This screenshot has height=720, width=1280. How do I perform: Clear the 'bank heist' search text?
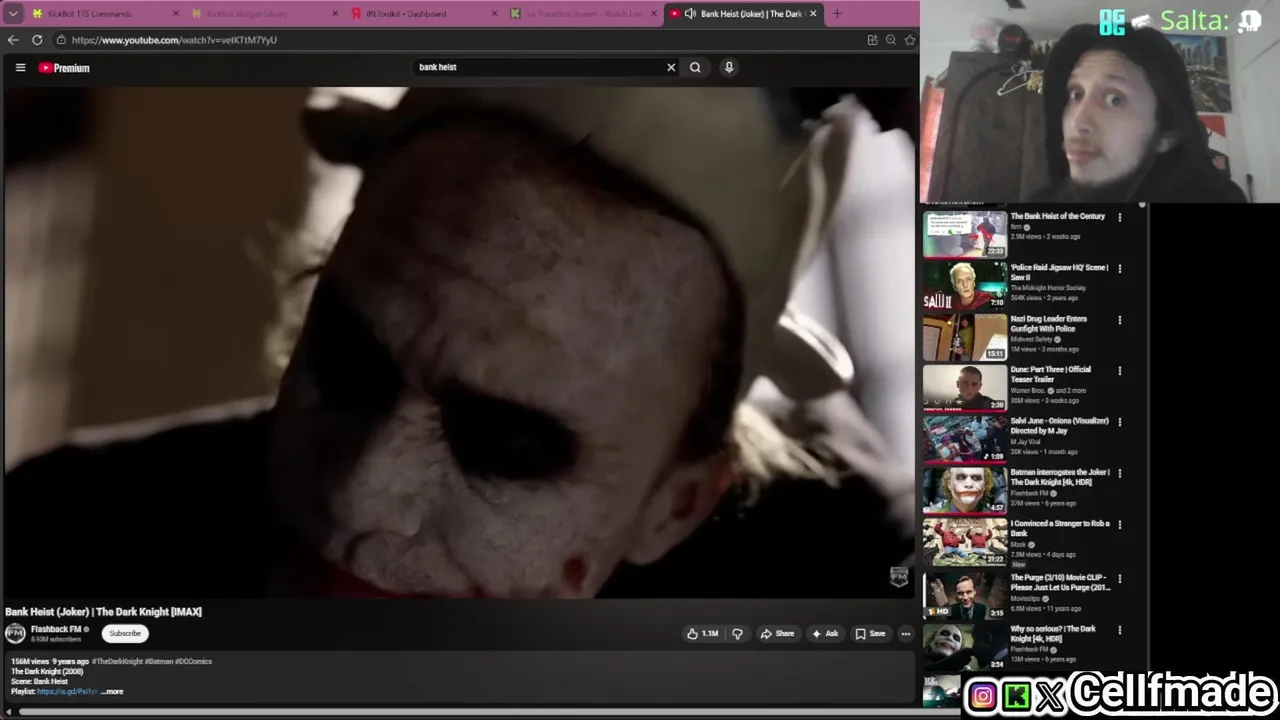[671, 67]
